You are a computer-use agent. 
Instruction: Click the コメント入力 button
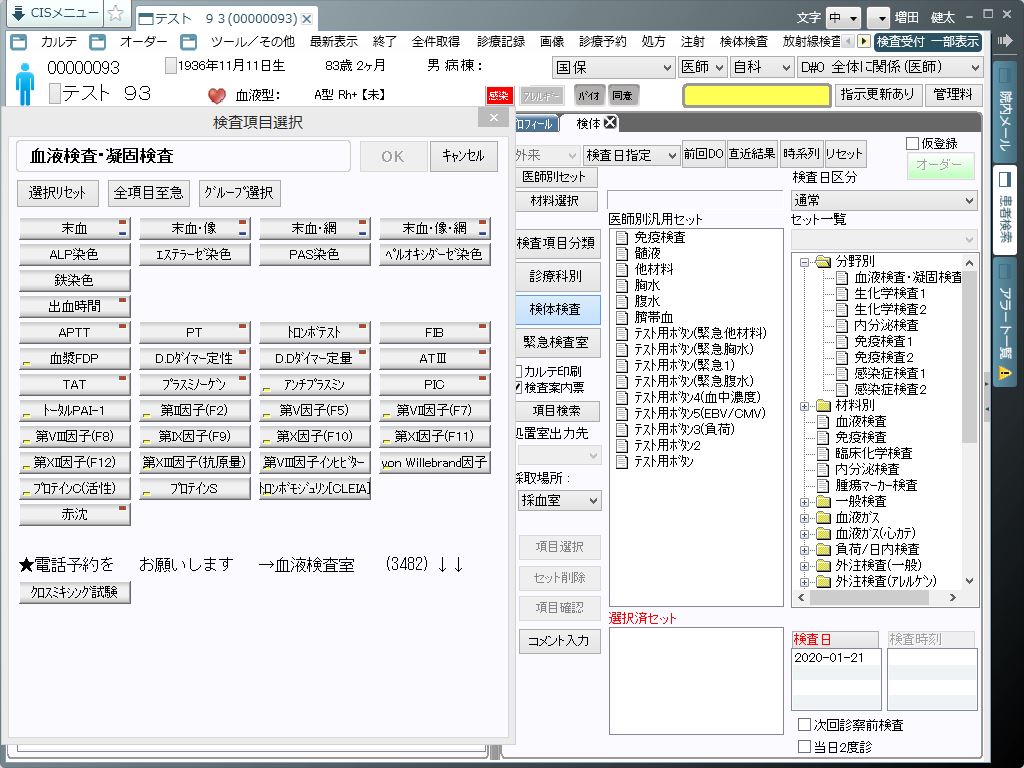pyautogui.click(x=560, y=641)
